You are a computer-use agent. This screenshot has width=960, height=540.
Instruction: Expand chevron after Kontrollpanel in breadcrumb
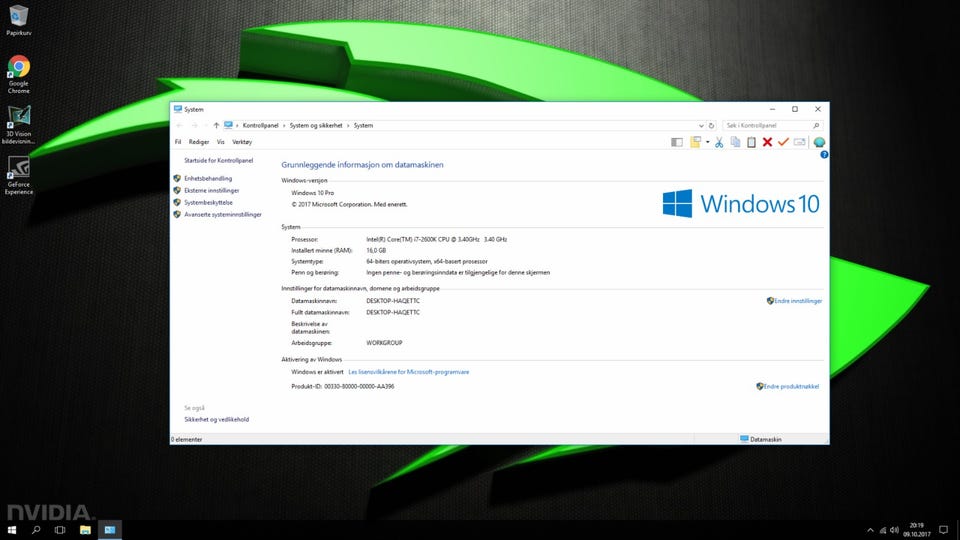pos(284,126)
